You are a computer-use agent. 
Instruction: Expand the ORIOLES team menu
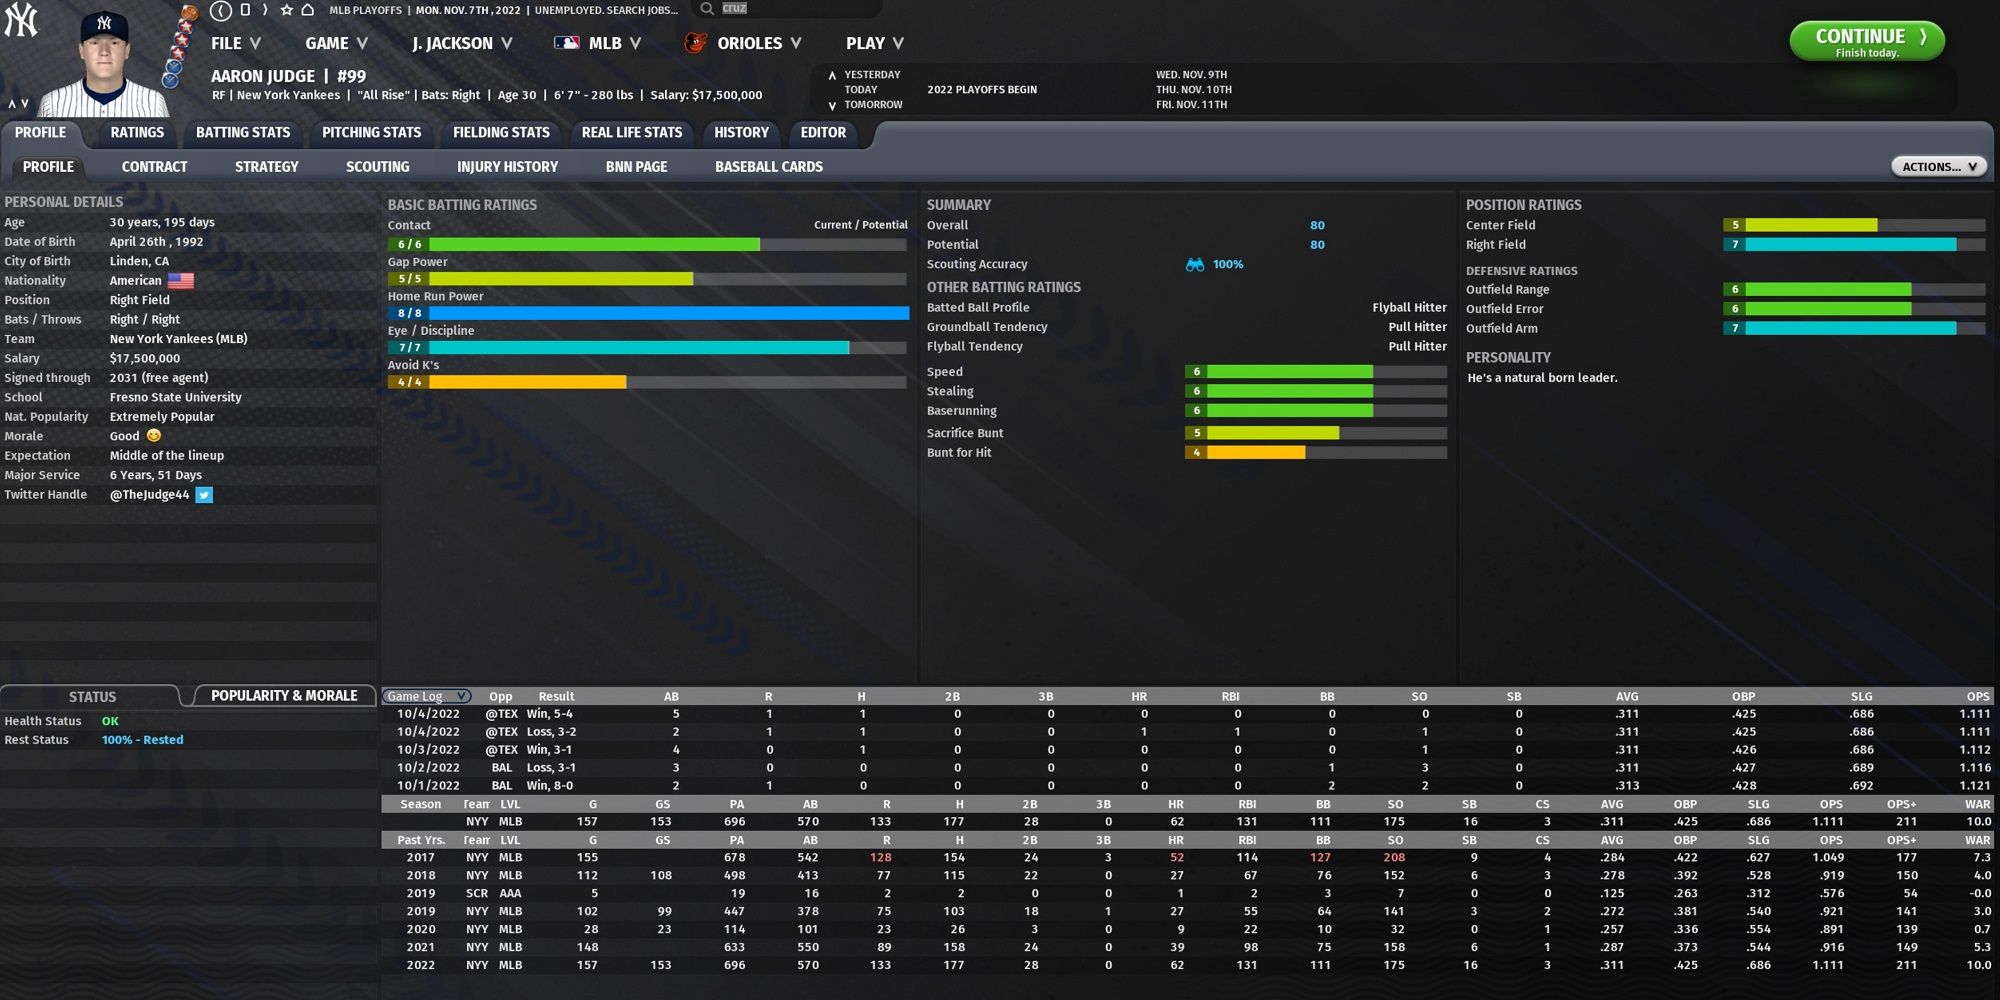click(759, 43)
